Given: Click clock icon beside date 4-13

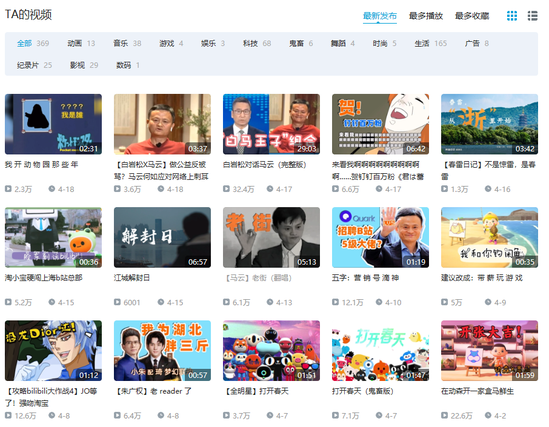Looking at the screenshot, I should 270,302.
